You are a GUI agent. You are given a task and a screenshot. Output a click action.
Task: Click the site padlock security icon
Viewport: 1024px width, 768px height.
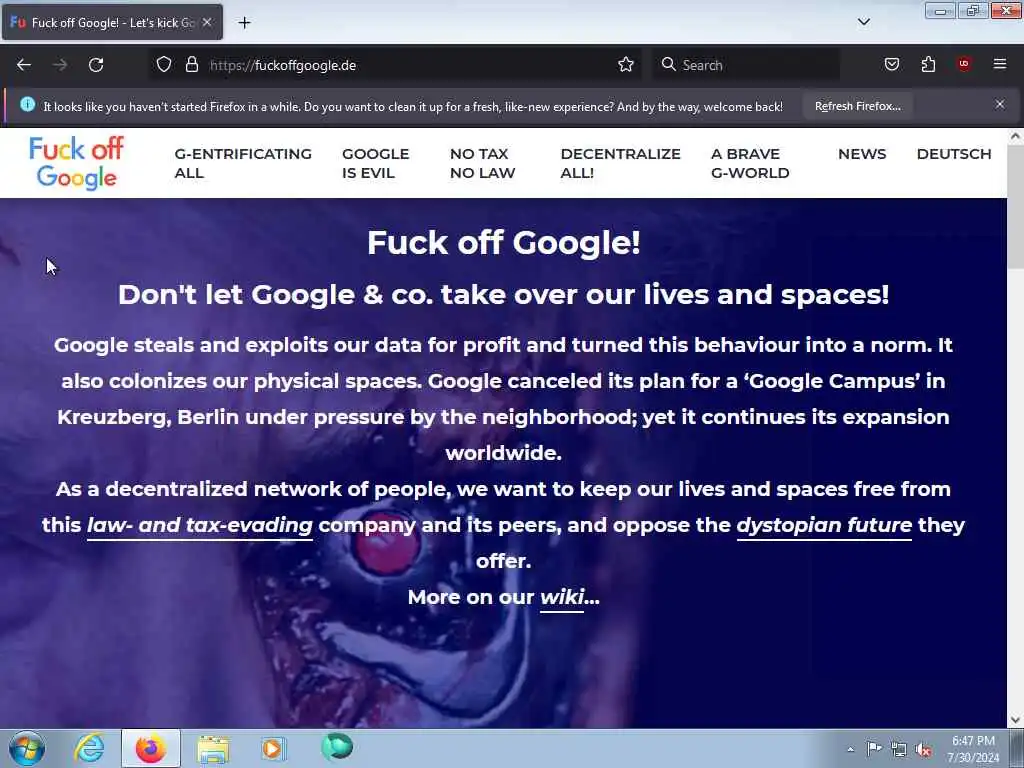pyautogui.click(x=191, y=64)
